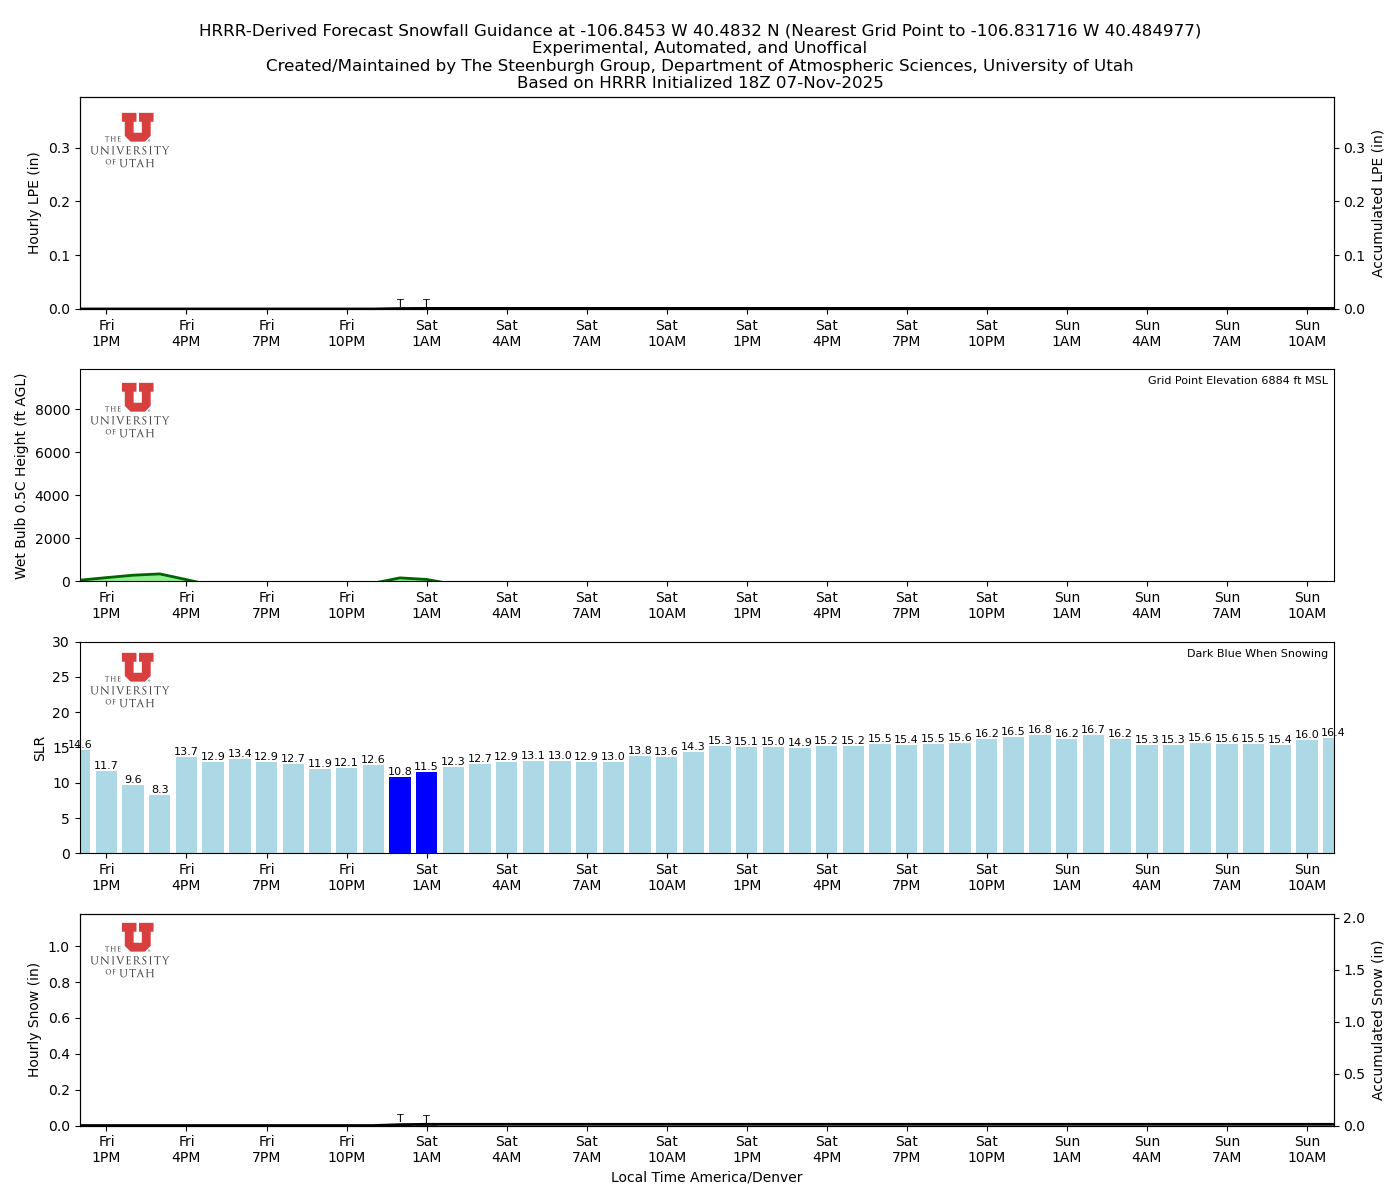The height and width of the screenshot is (1200, 1400).
Task: Select the dark blue SLR bar labeled 11.5
Action: coord(426,812)
